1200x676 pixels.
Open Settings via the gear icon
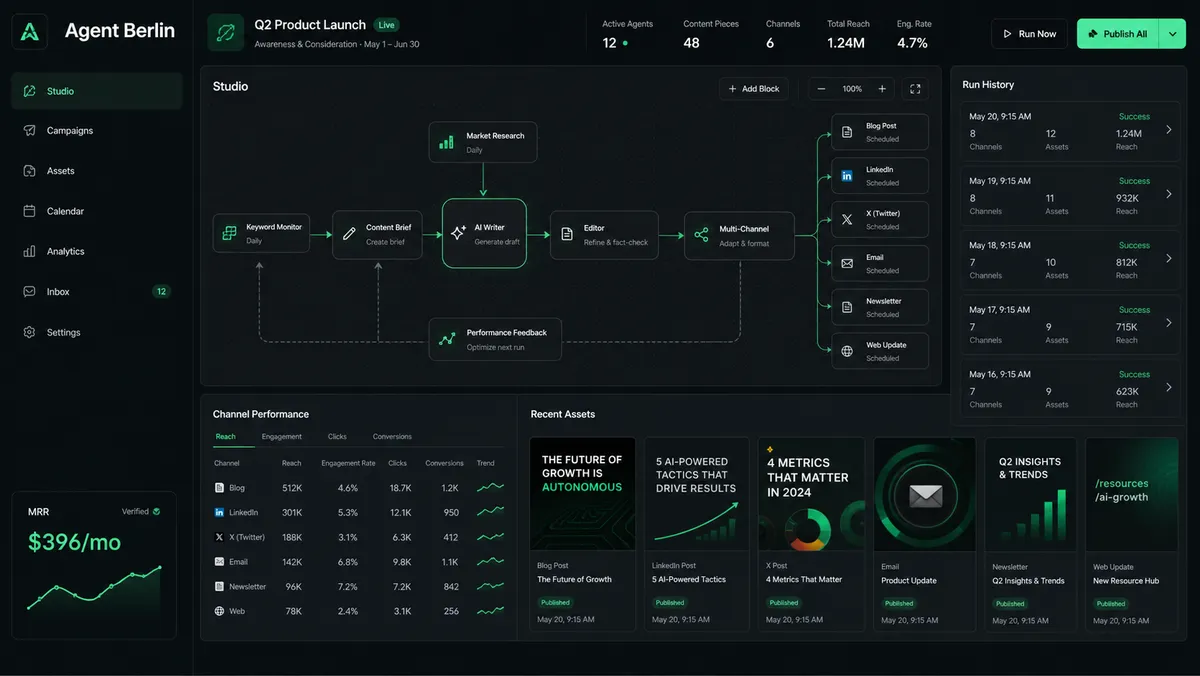[29, 332]
